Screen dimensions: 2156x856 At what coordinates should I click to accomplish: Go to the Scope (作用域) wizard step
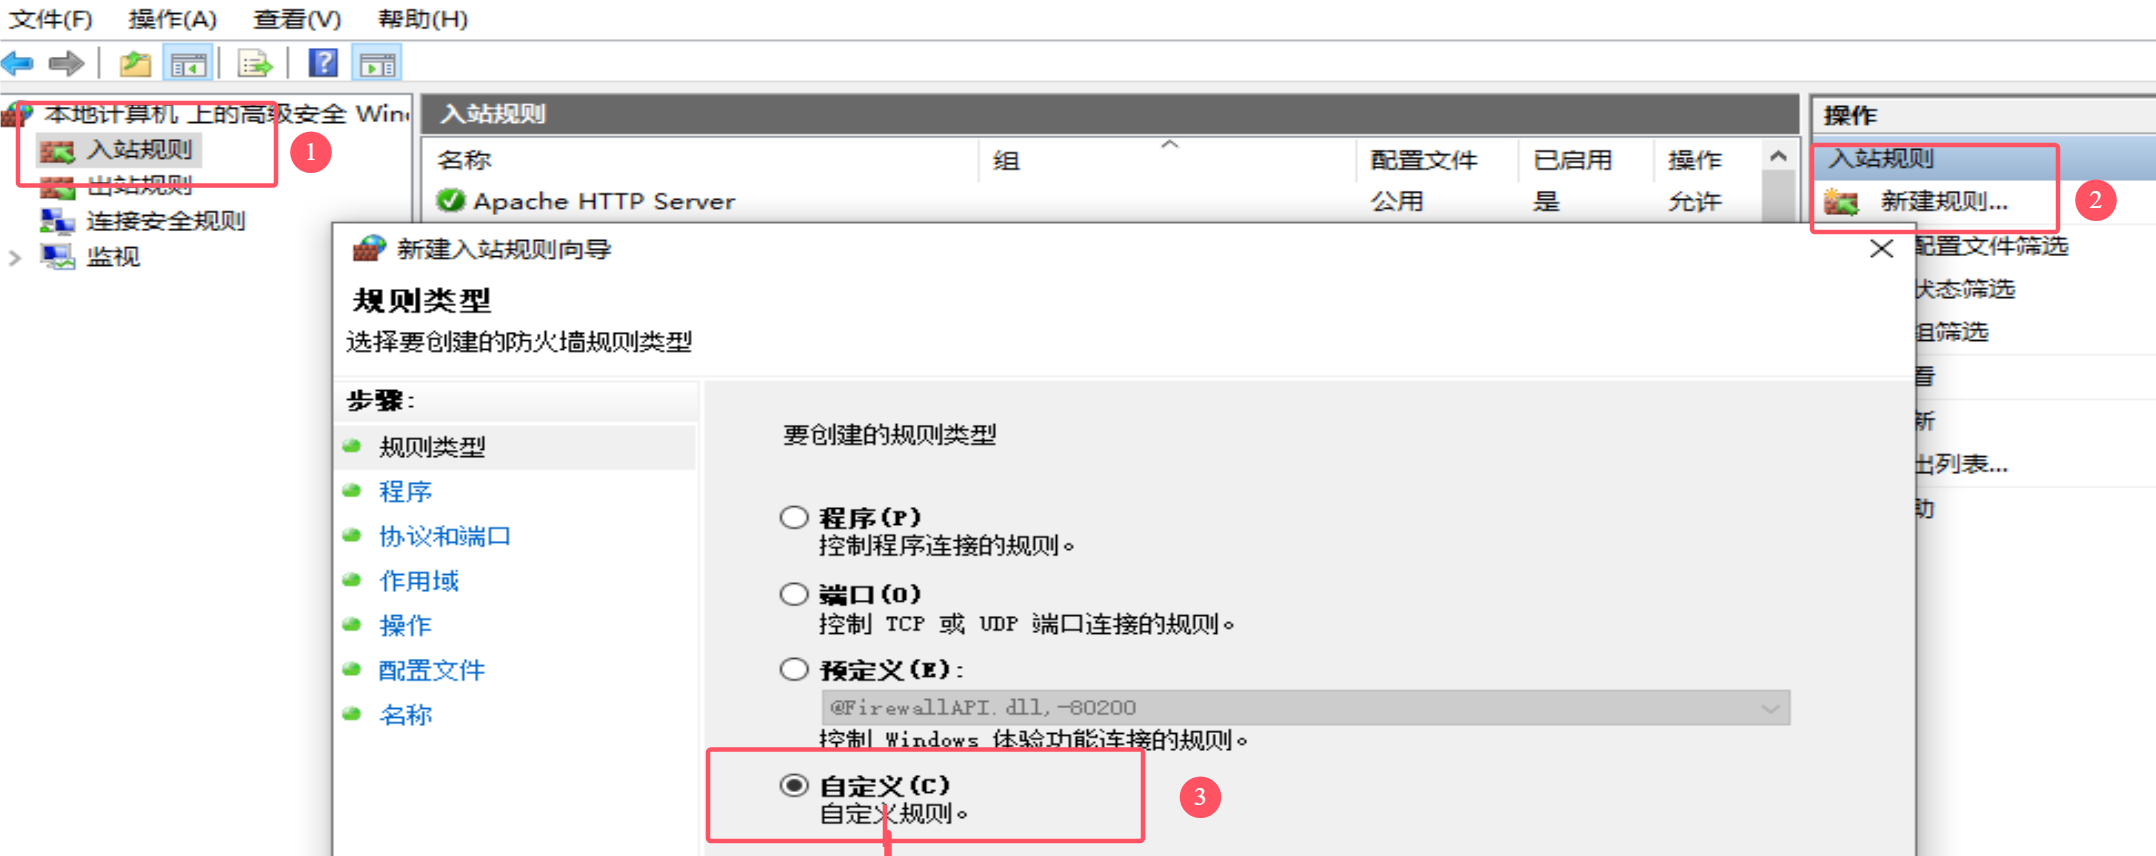click(419, 581)
